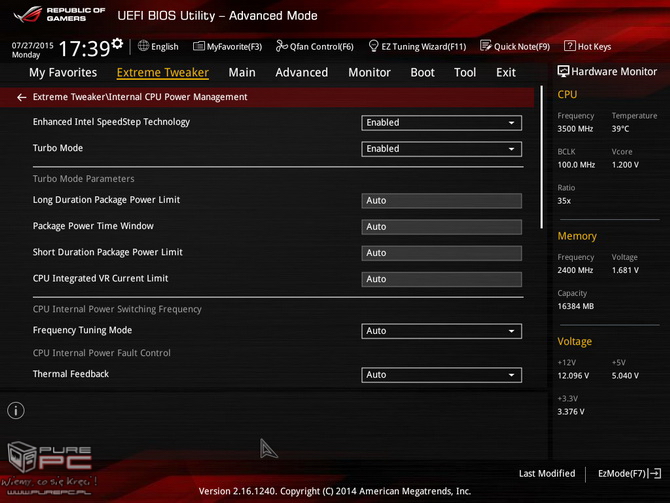Click the EZ Tuning Wizard bulb icon
The height and width of the screenshot is (503, 670).
[373, 46]
